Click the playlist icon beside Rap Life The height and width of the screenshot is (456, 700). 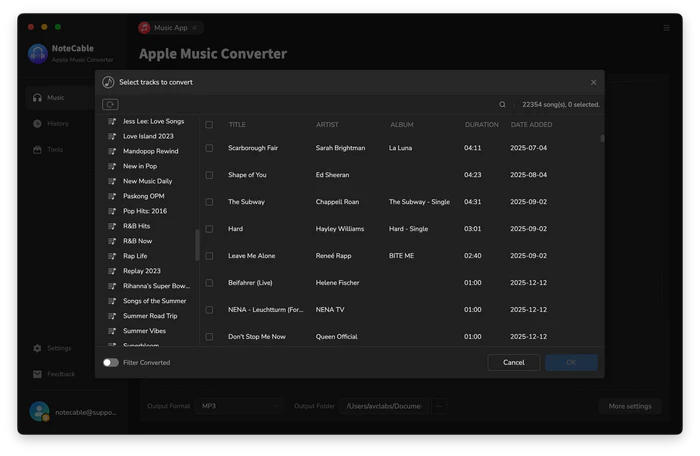tap(112, 256)
